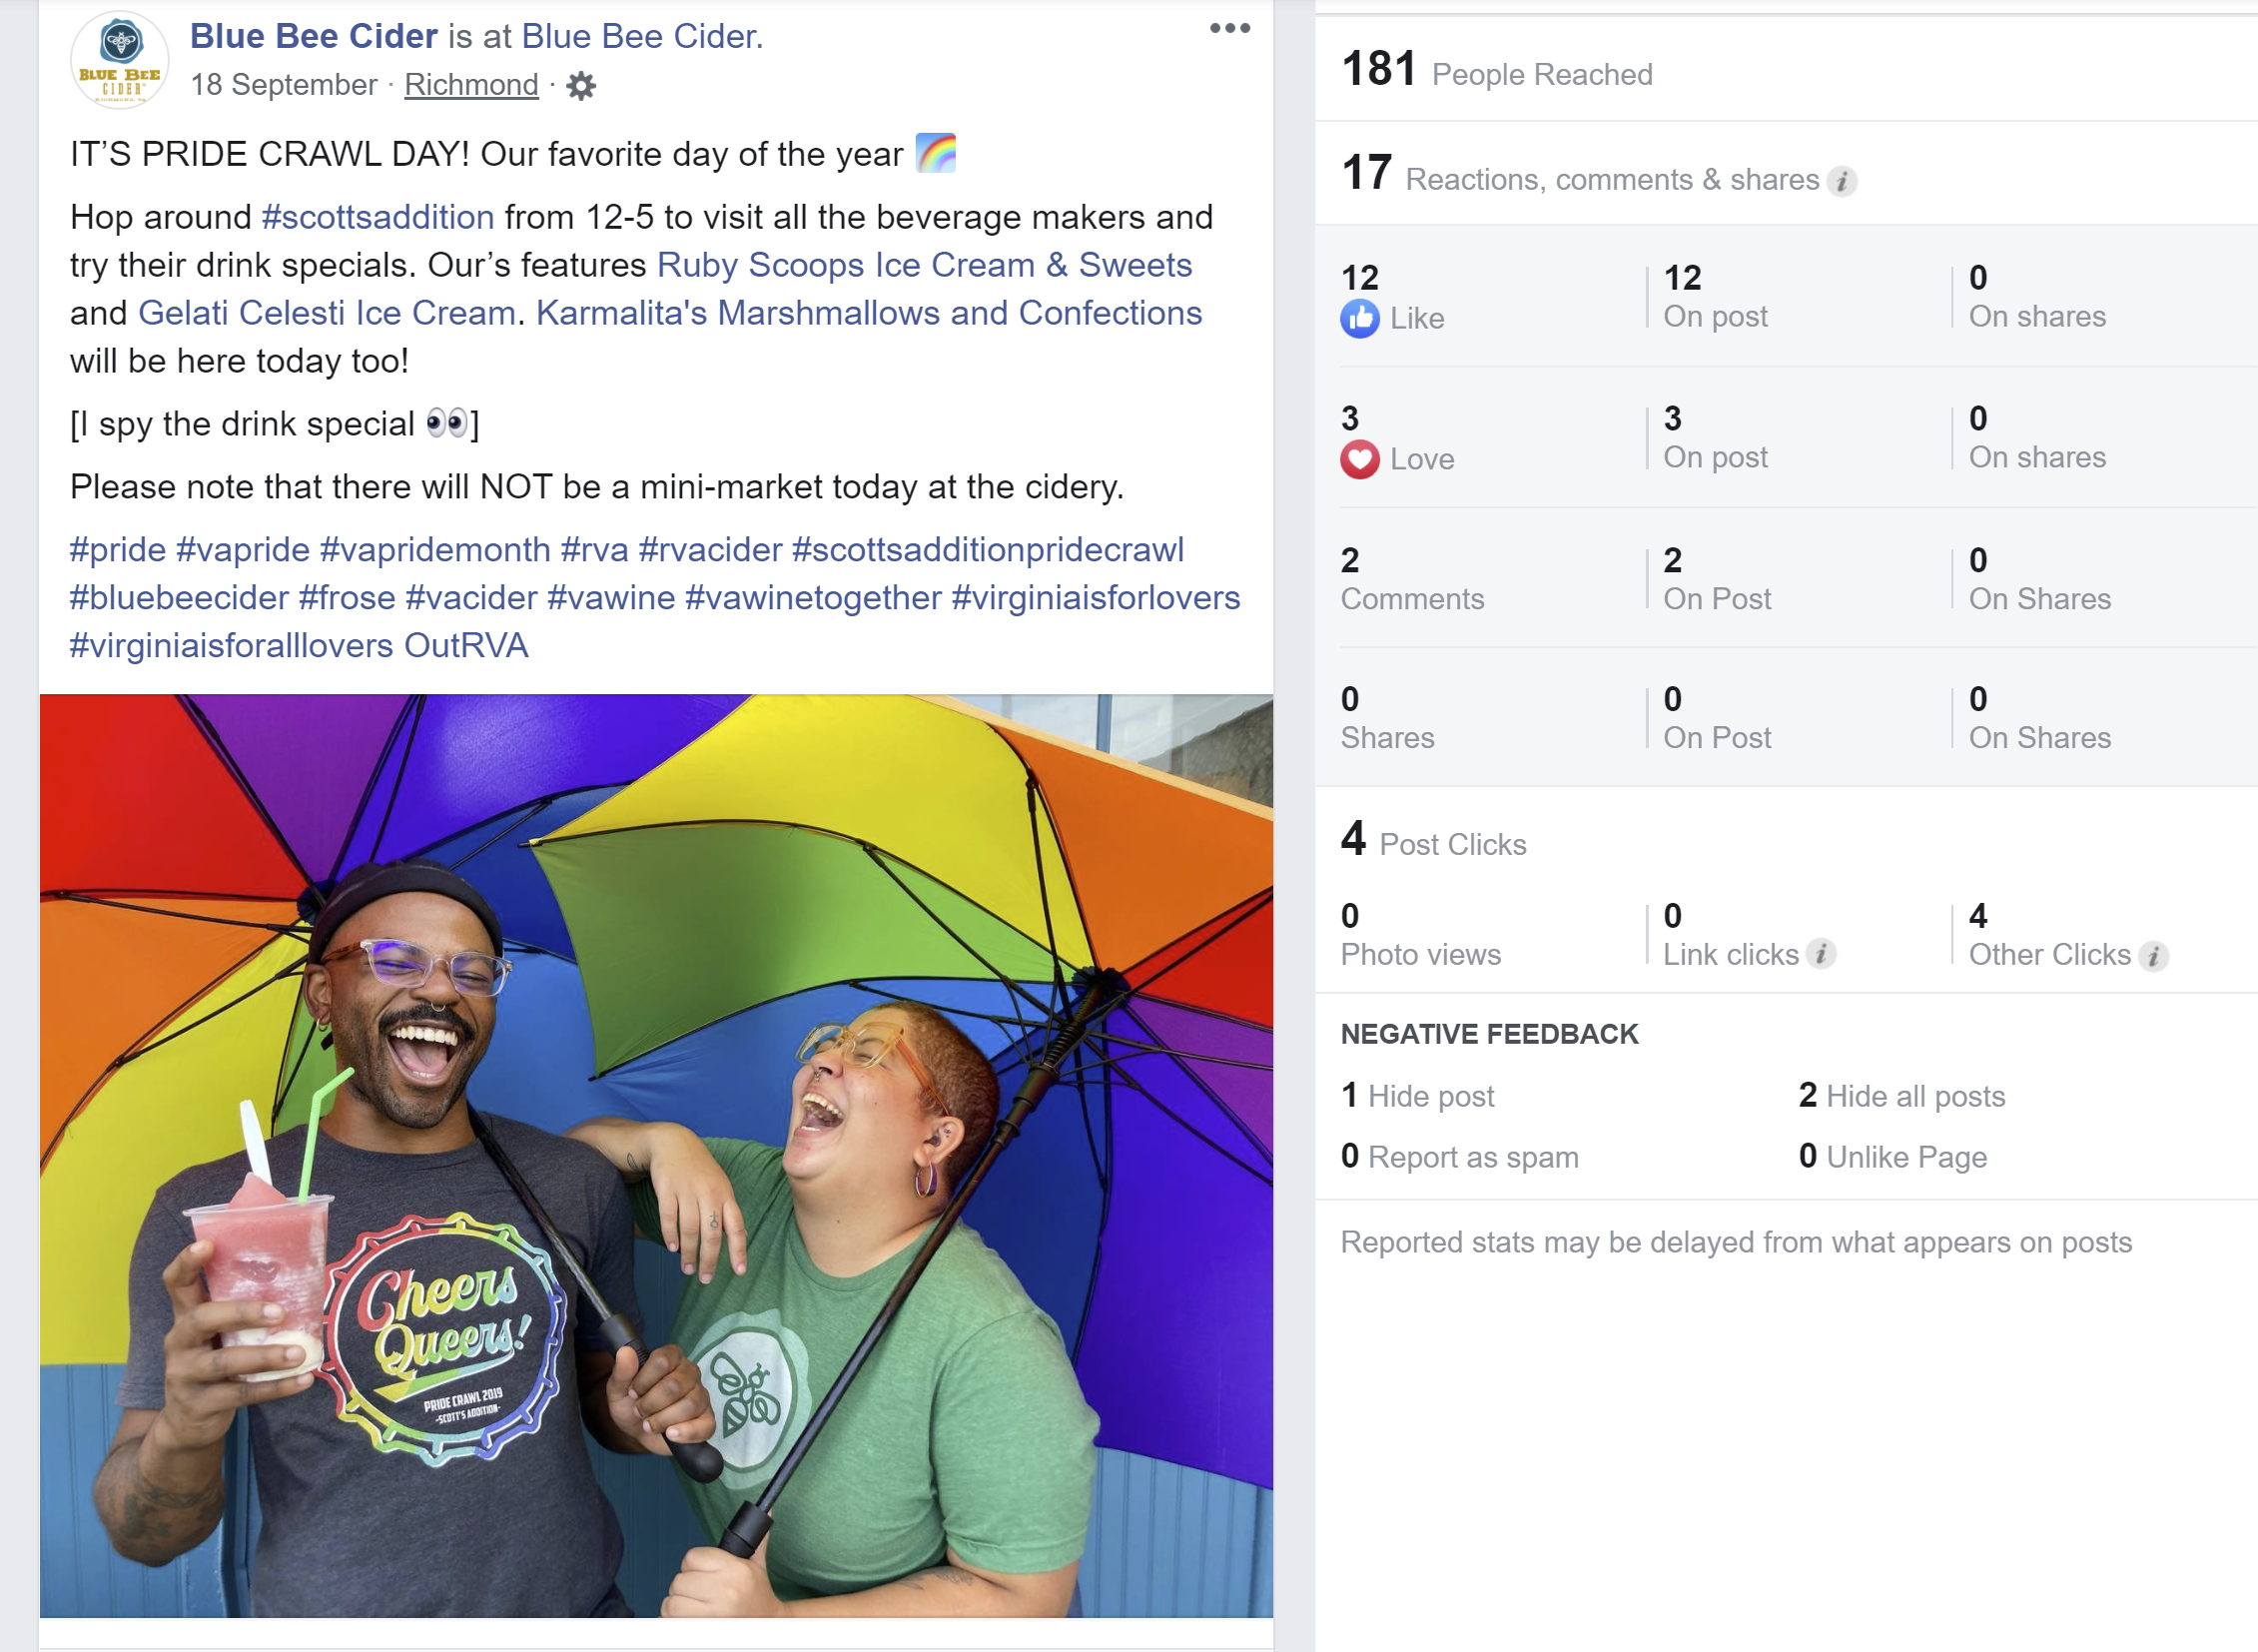
Task: Click the rainbow emoji in the post text
Action: pyautogui.click(x=936, y=153)
